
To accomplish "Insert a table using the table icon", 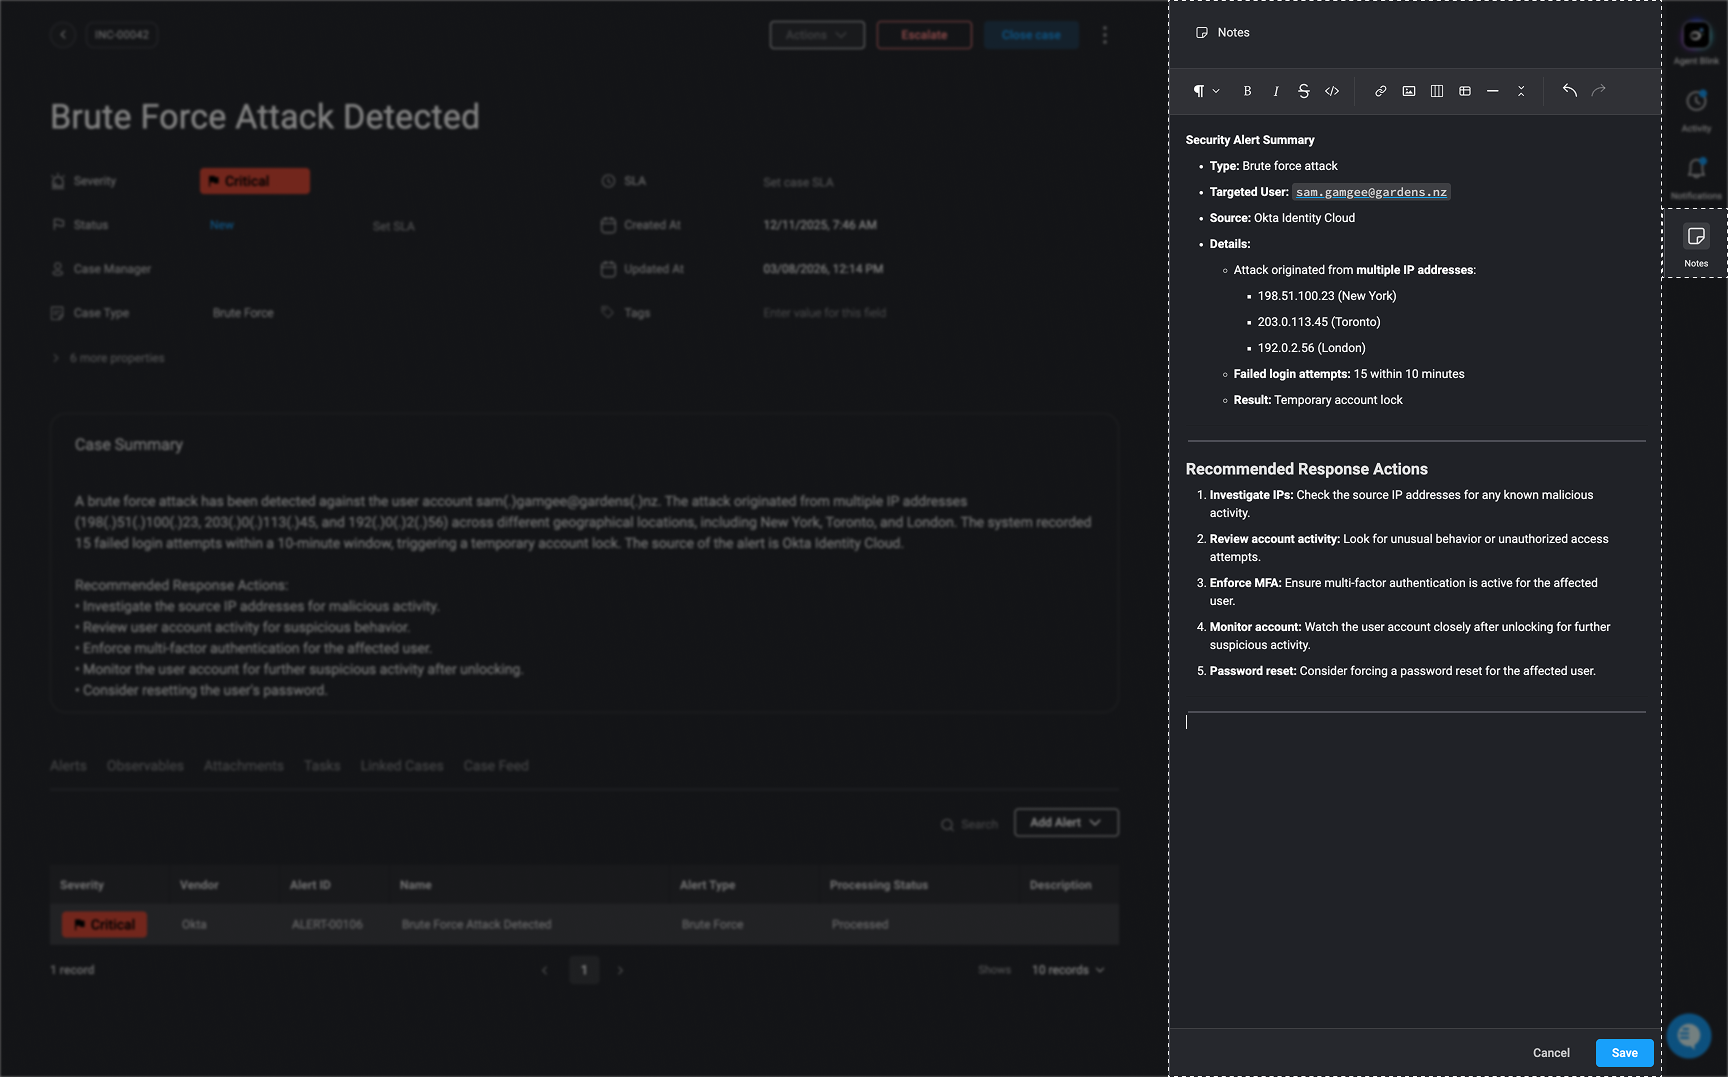I will click(x=1464, y=91).
